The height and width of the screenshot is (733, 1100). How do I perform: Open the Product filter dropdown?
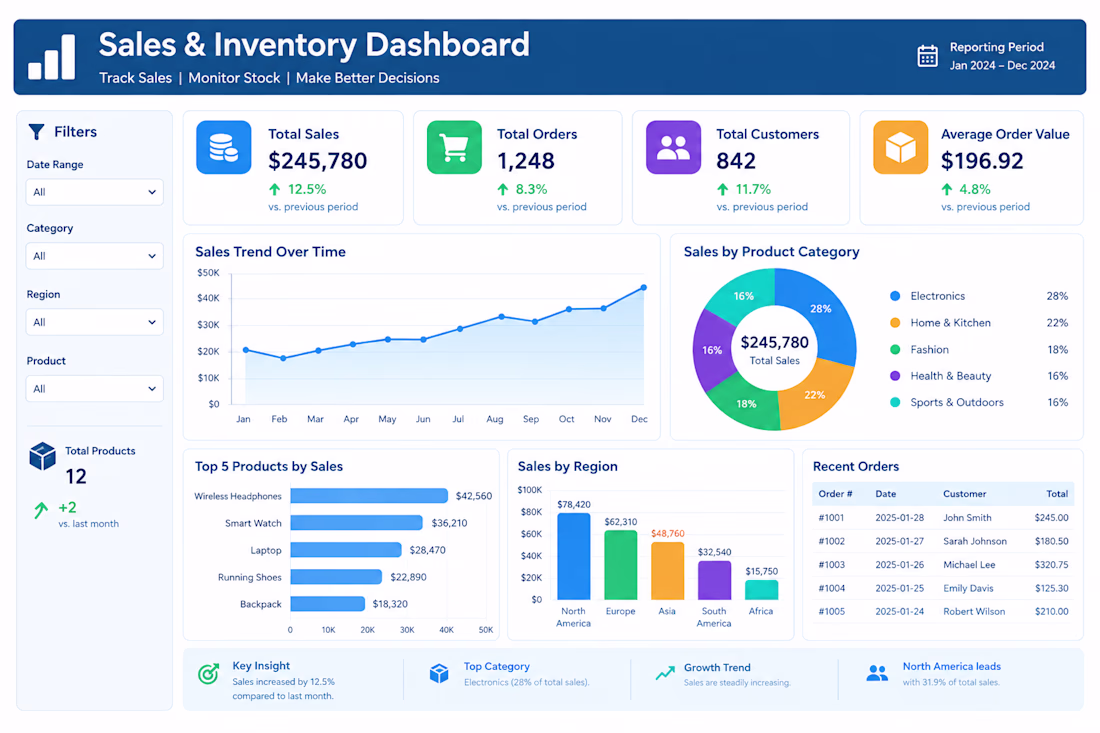(x=95, y=389)
